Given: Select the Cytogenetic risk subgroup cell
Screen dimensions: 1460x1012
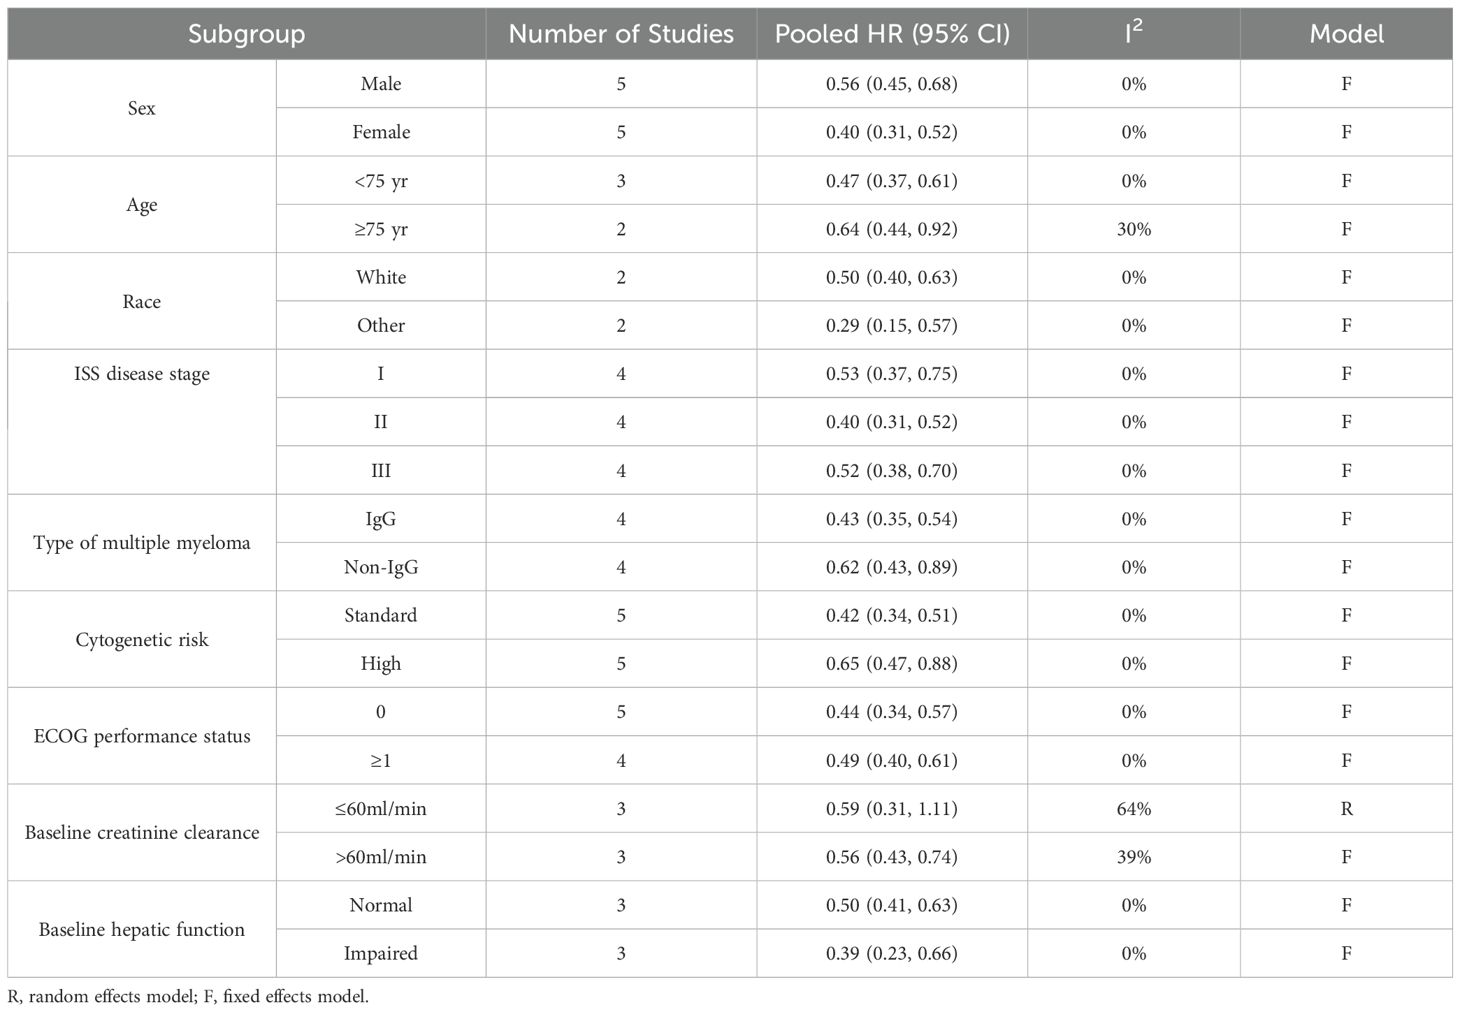Looking at the screenshot, I should coord(142,640).
